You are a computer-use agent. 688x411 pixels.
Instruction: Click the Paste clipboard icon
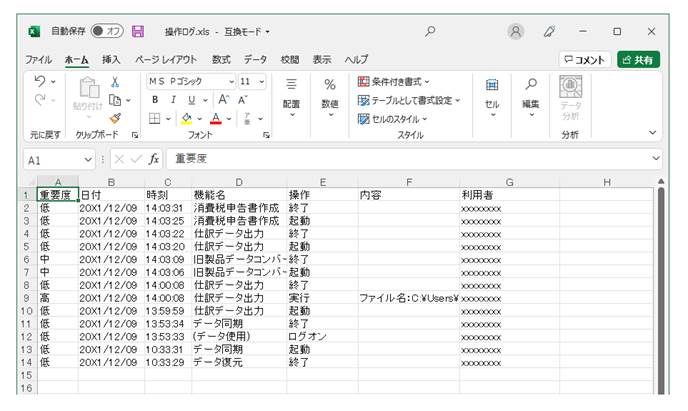[x=89, y=87]
